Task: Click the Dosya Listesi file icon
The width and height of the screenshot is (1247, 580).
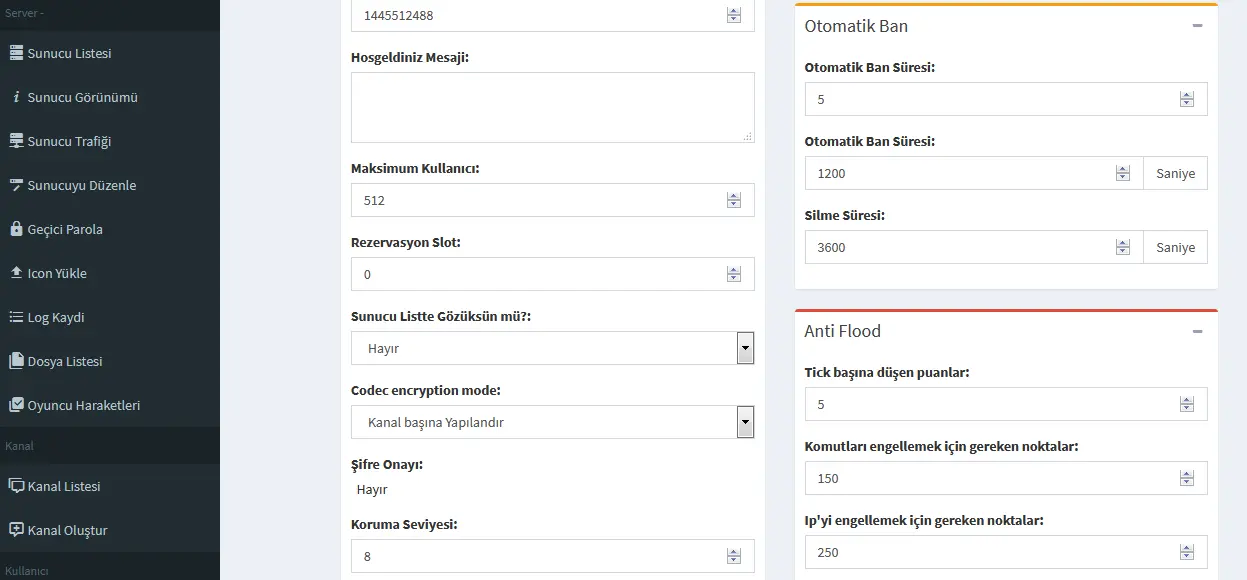Action: click(16, 361)
